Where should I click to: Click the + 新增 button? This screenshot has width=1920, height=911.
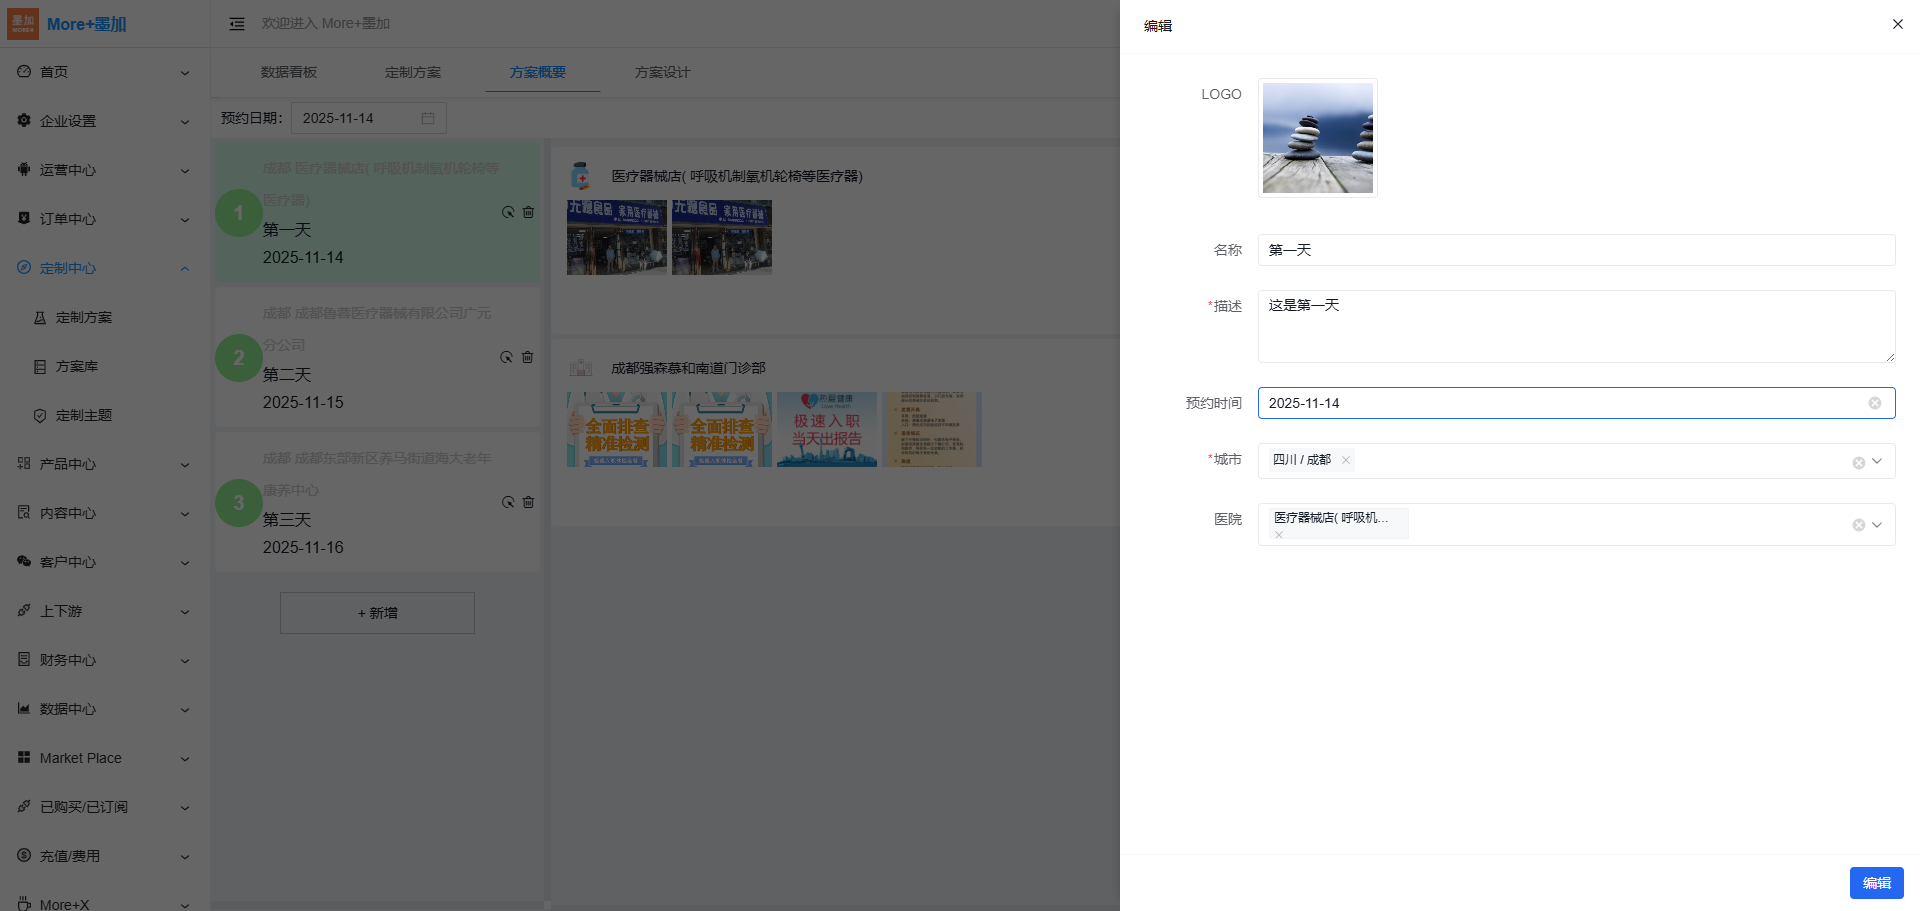[377, 613]
